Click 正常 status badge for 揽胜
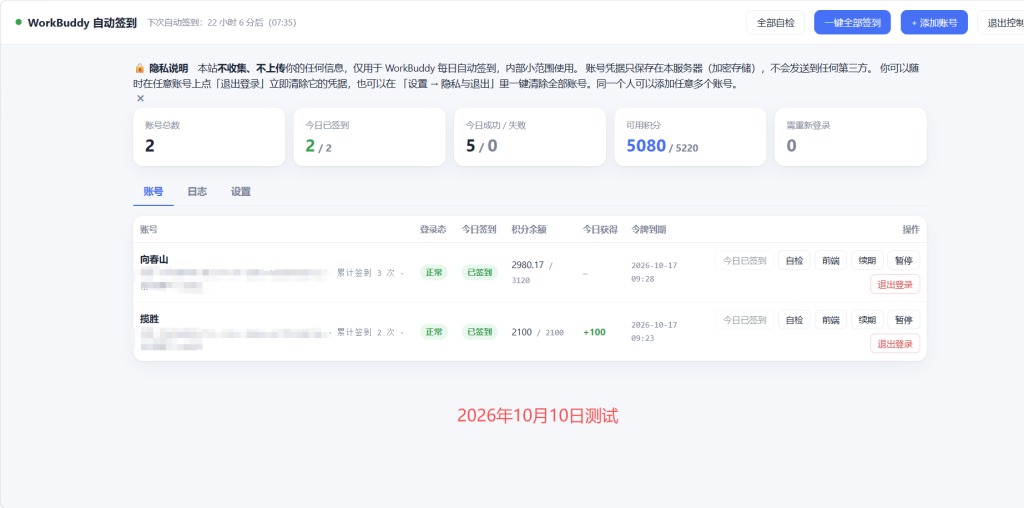This screenshot has height=508, width=1024. coord(434,332)
